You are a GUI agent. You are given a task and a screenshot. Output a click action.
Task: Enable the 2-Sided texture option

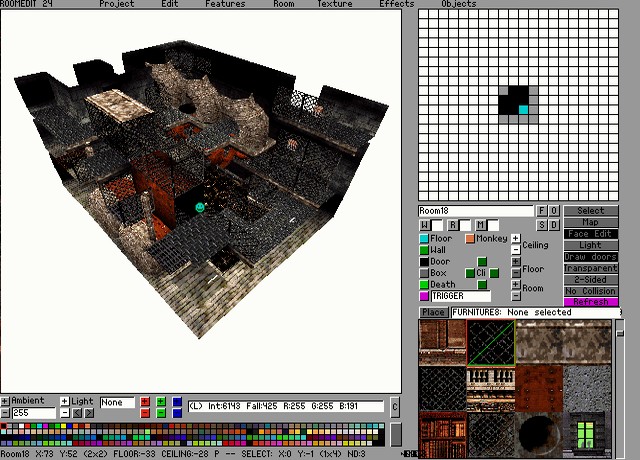coord(590,279)
